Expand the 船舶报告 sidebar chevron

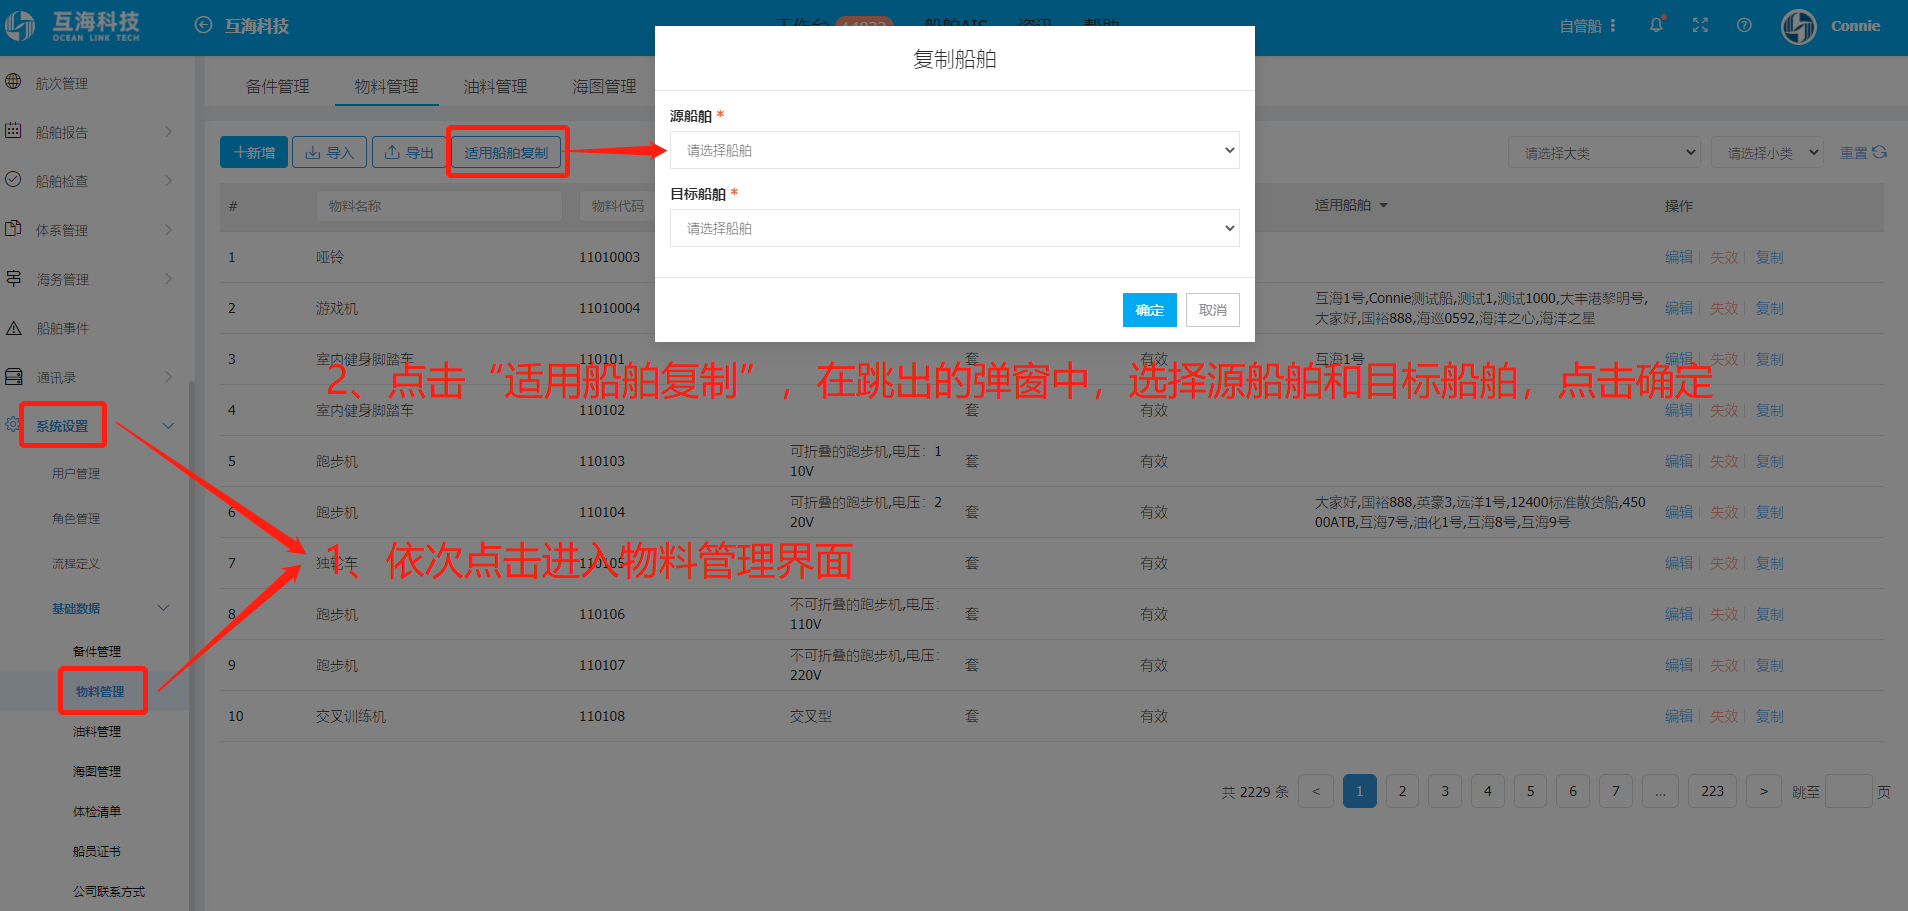pyautogui.click(x=168, y=131)
